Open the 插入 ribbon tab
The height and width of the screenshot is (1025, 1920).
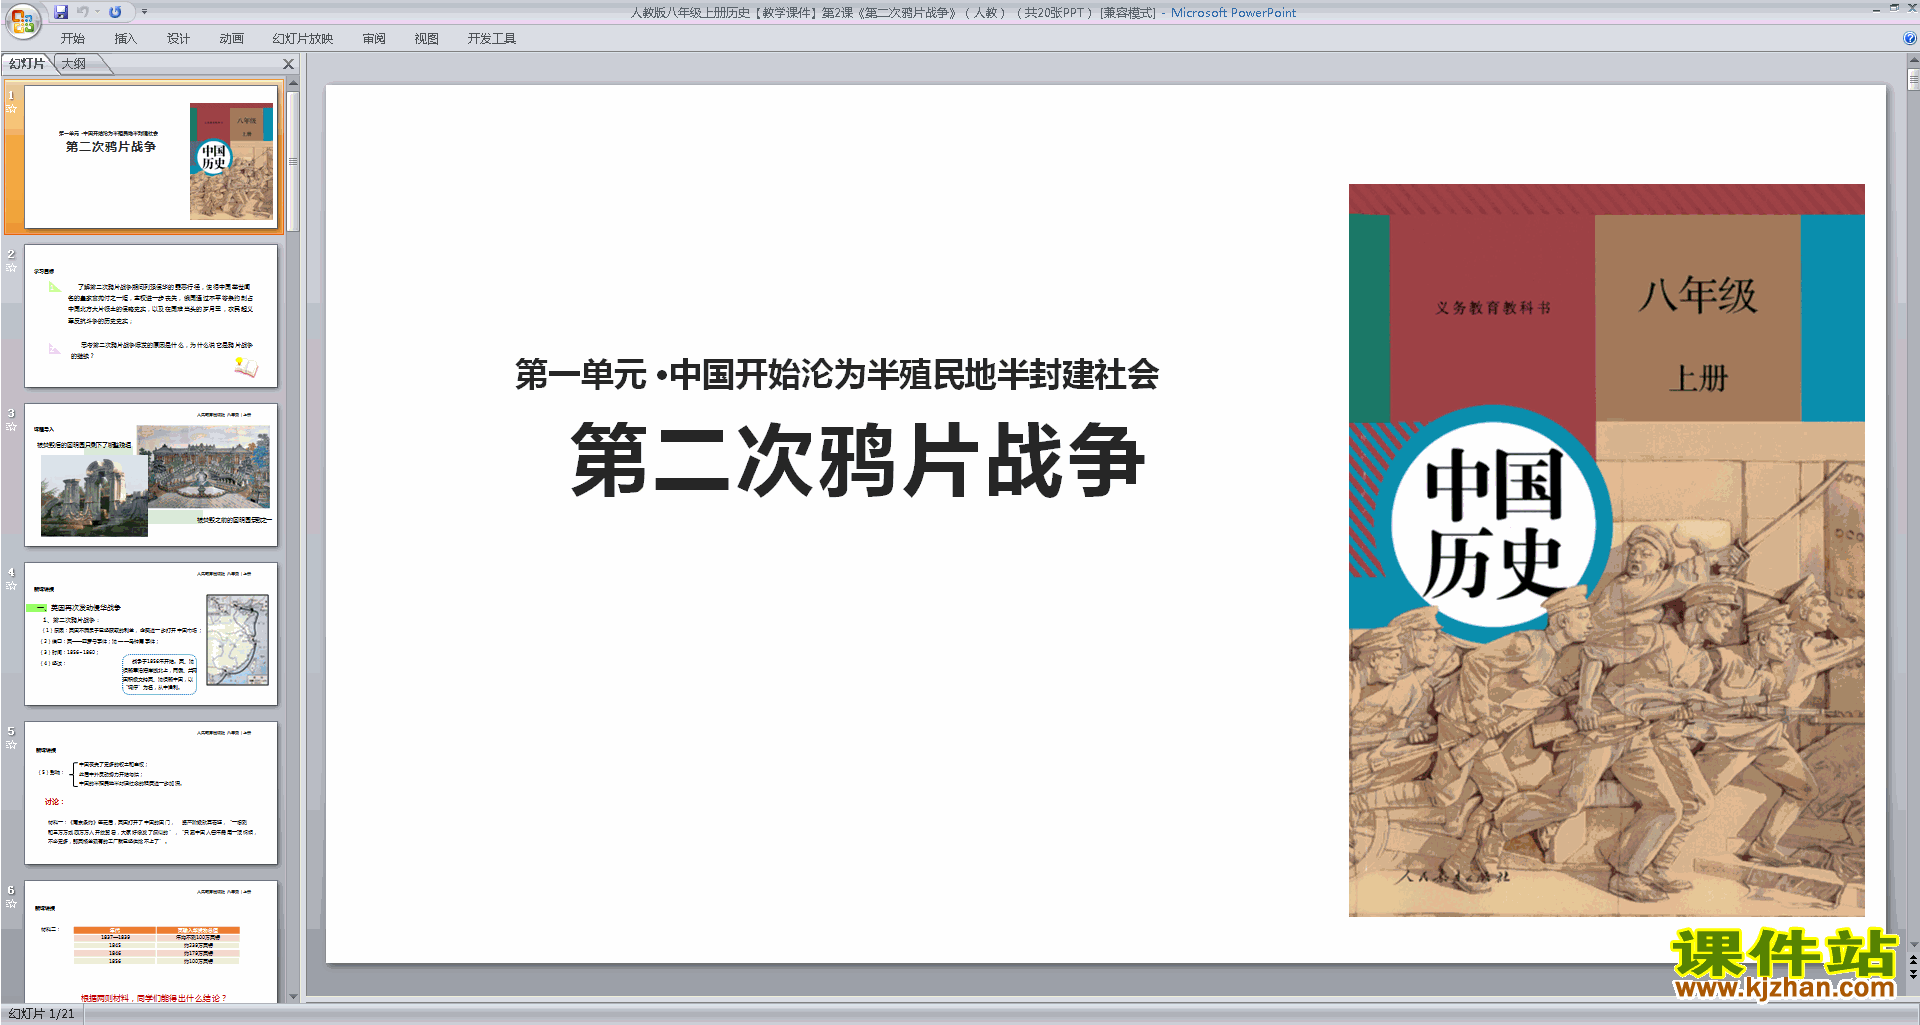pos(125,39)
